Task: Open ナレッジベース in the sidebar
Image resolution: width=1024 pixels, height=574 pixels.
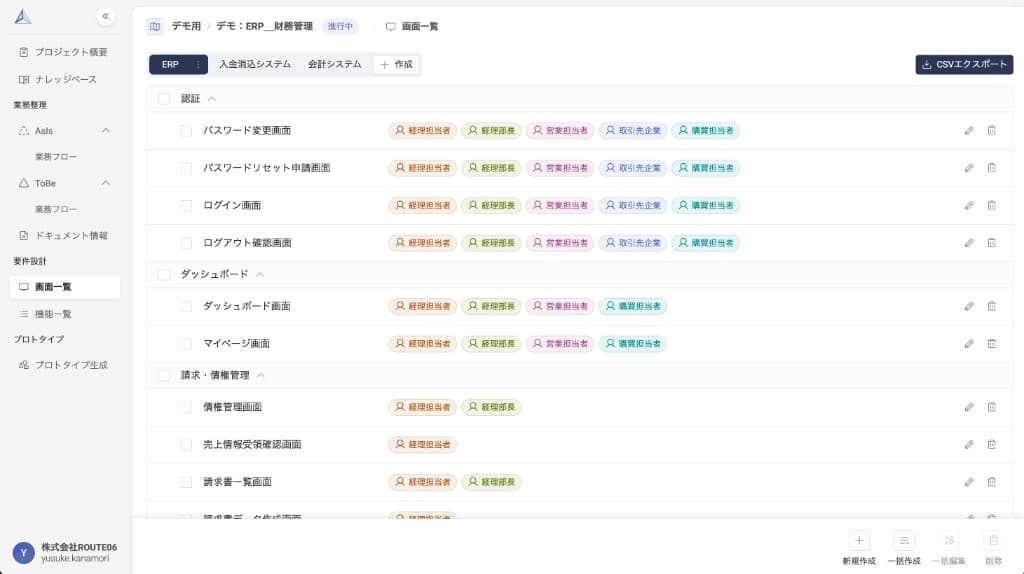Action: 65,80
